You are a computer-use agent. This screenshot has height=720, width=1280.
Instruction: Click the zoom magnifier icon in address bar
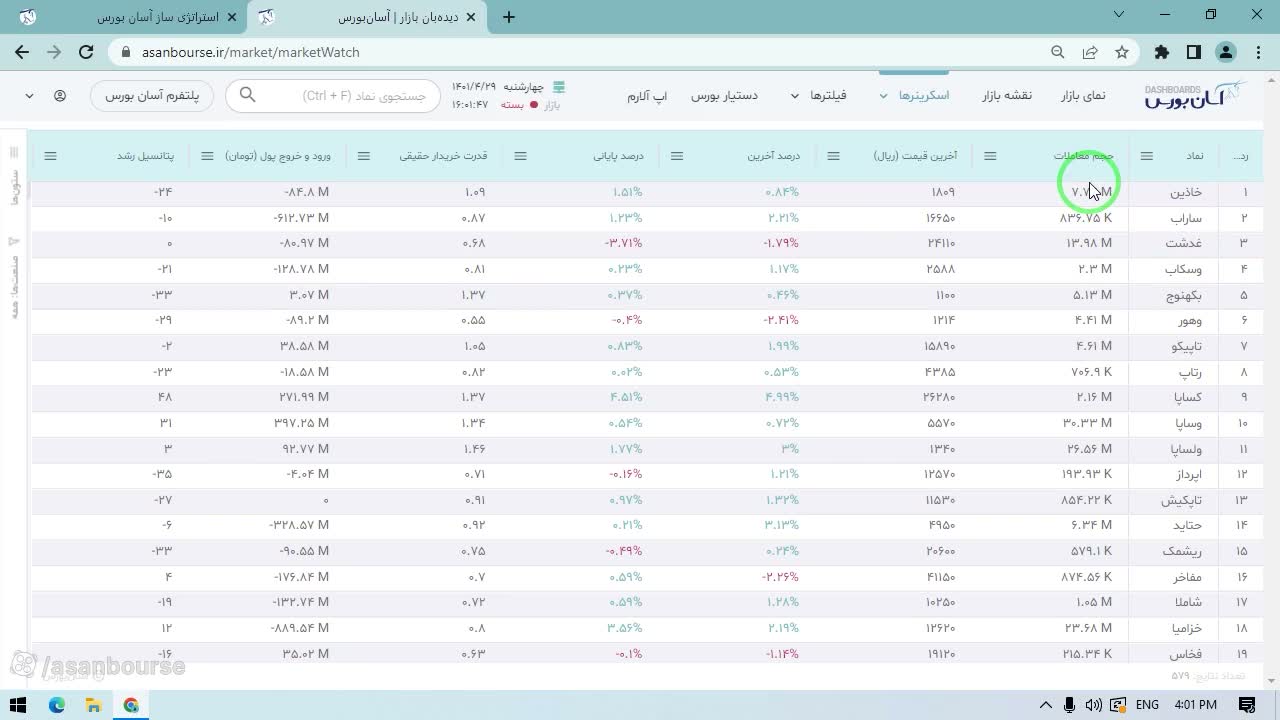click(1058, 52)
